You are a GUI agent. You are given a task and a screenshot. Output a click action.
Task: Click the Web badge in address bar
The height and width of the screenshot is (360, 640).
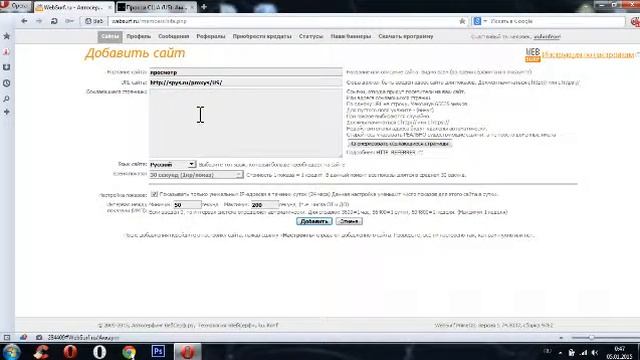pyautogui.click(x=94, y=21)
